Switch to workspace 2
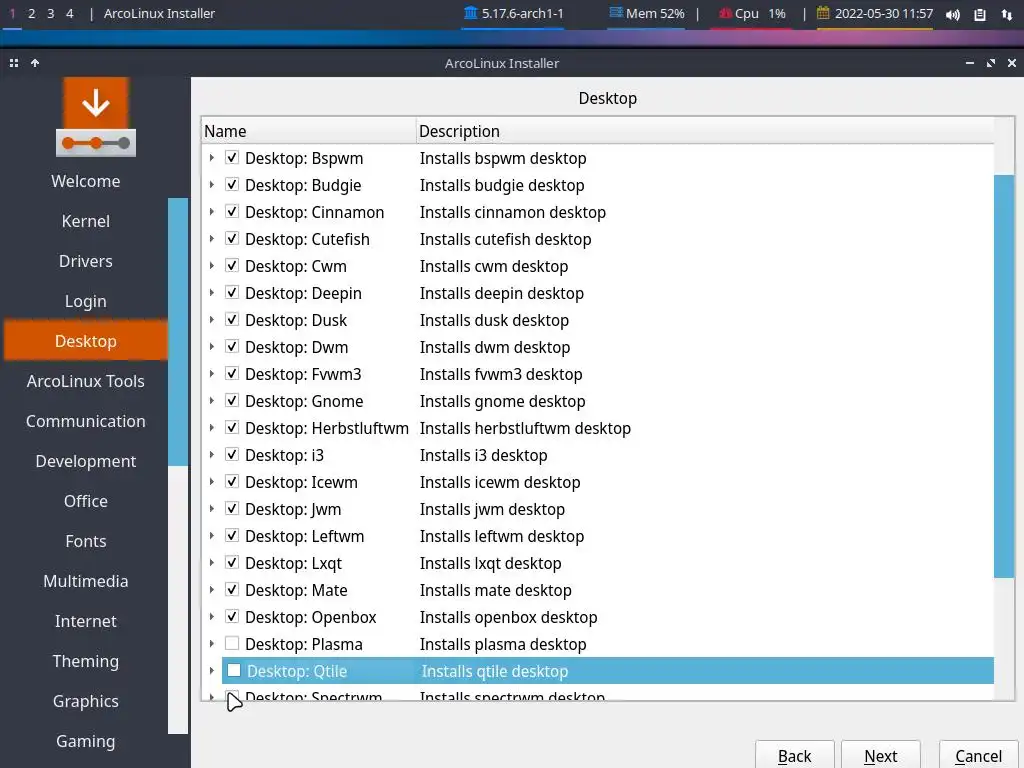The width and height of the screenshot is (1024, 768). pyautogui.click(x=31, y=13)
